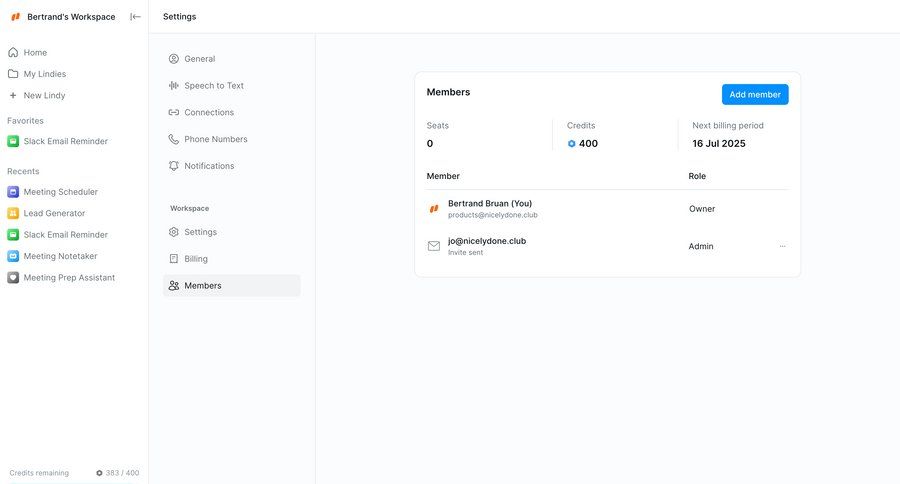900x484 pixels.
Task: Click the Slack Email Reminder icon under Favorites
Action: (13, 141)
